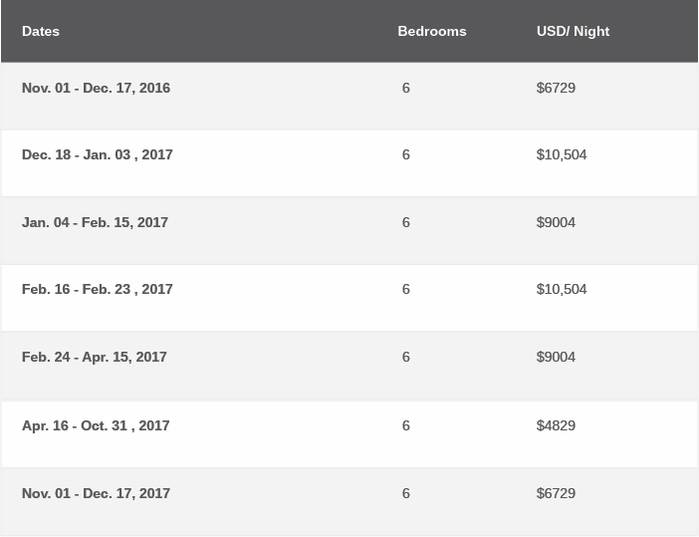Select the Apr. 16 - Oct. 31, 2017 date range
The width and height of the screenshot is (699, 537).
click(95, 426)
